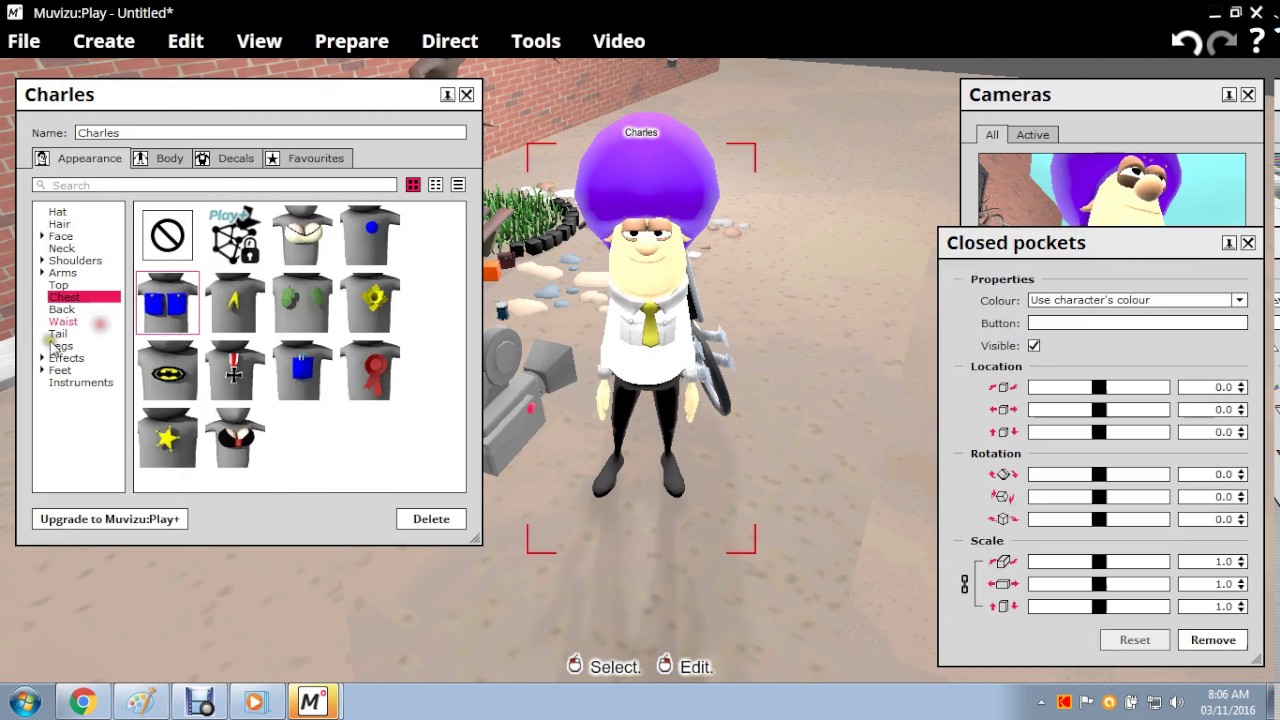1280x720 pixels.
Task: Switch to small grid thumbnail view
Action: [435, 185]
